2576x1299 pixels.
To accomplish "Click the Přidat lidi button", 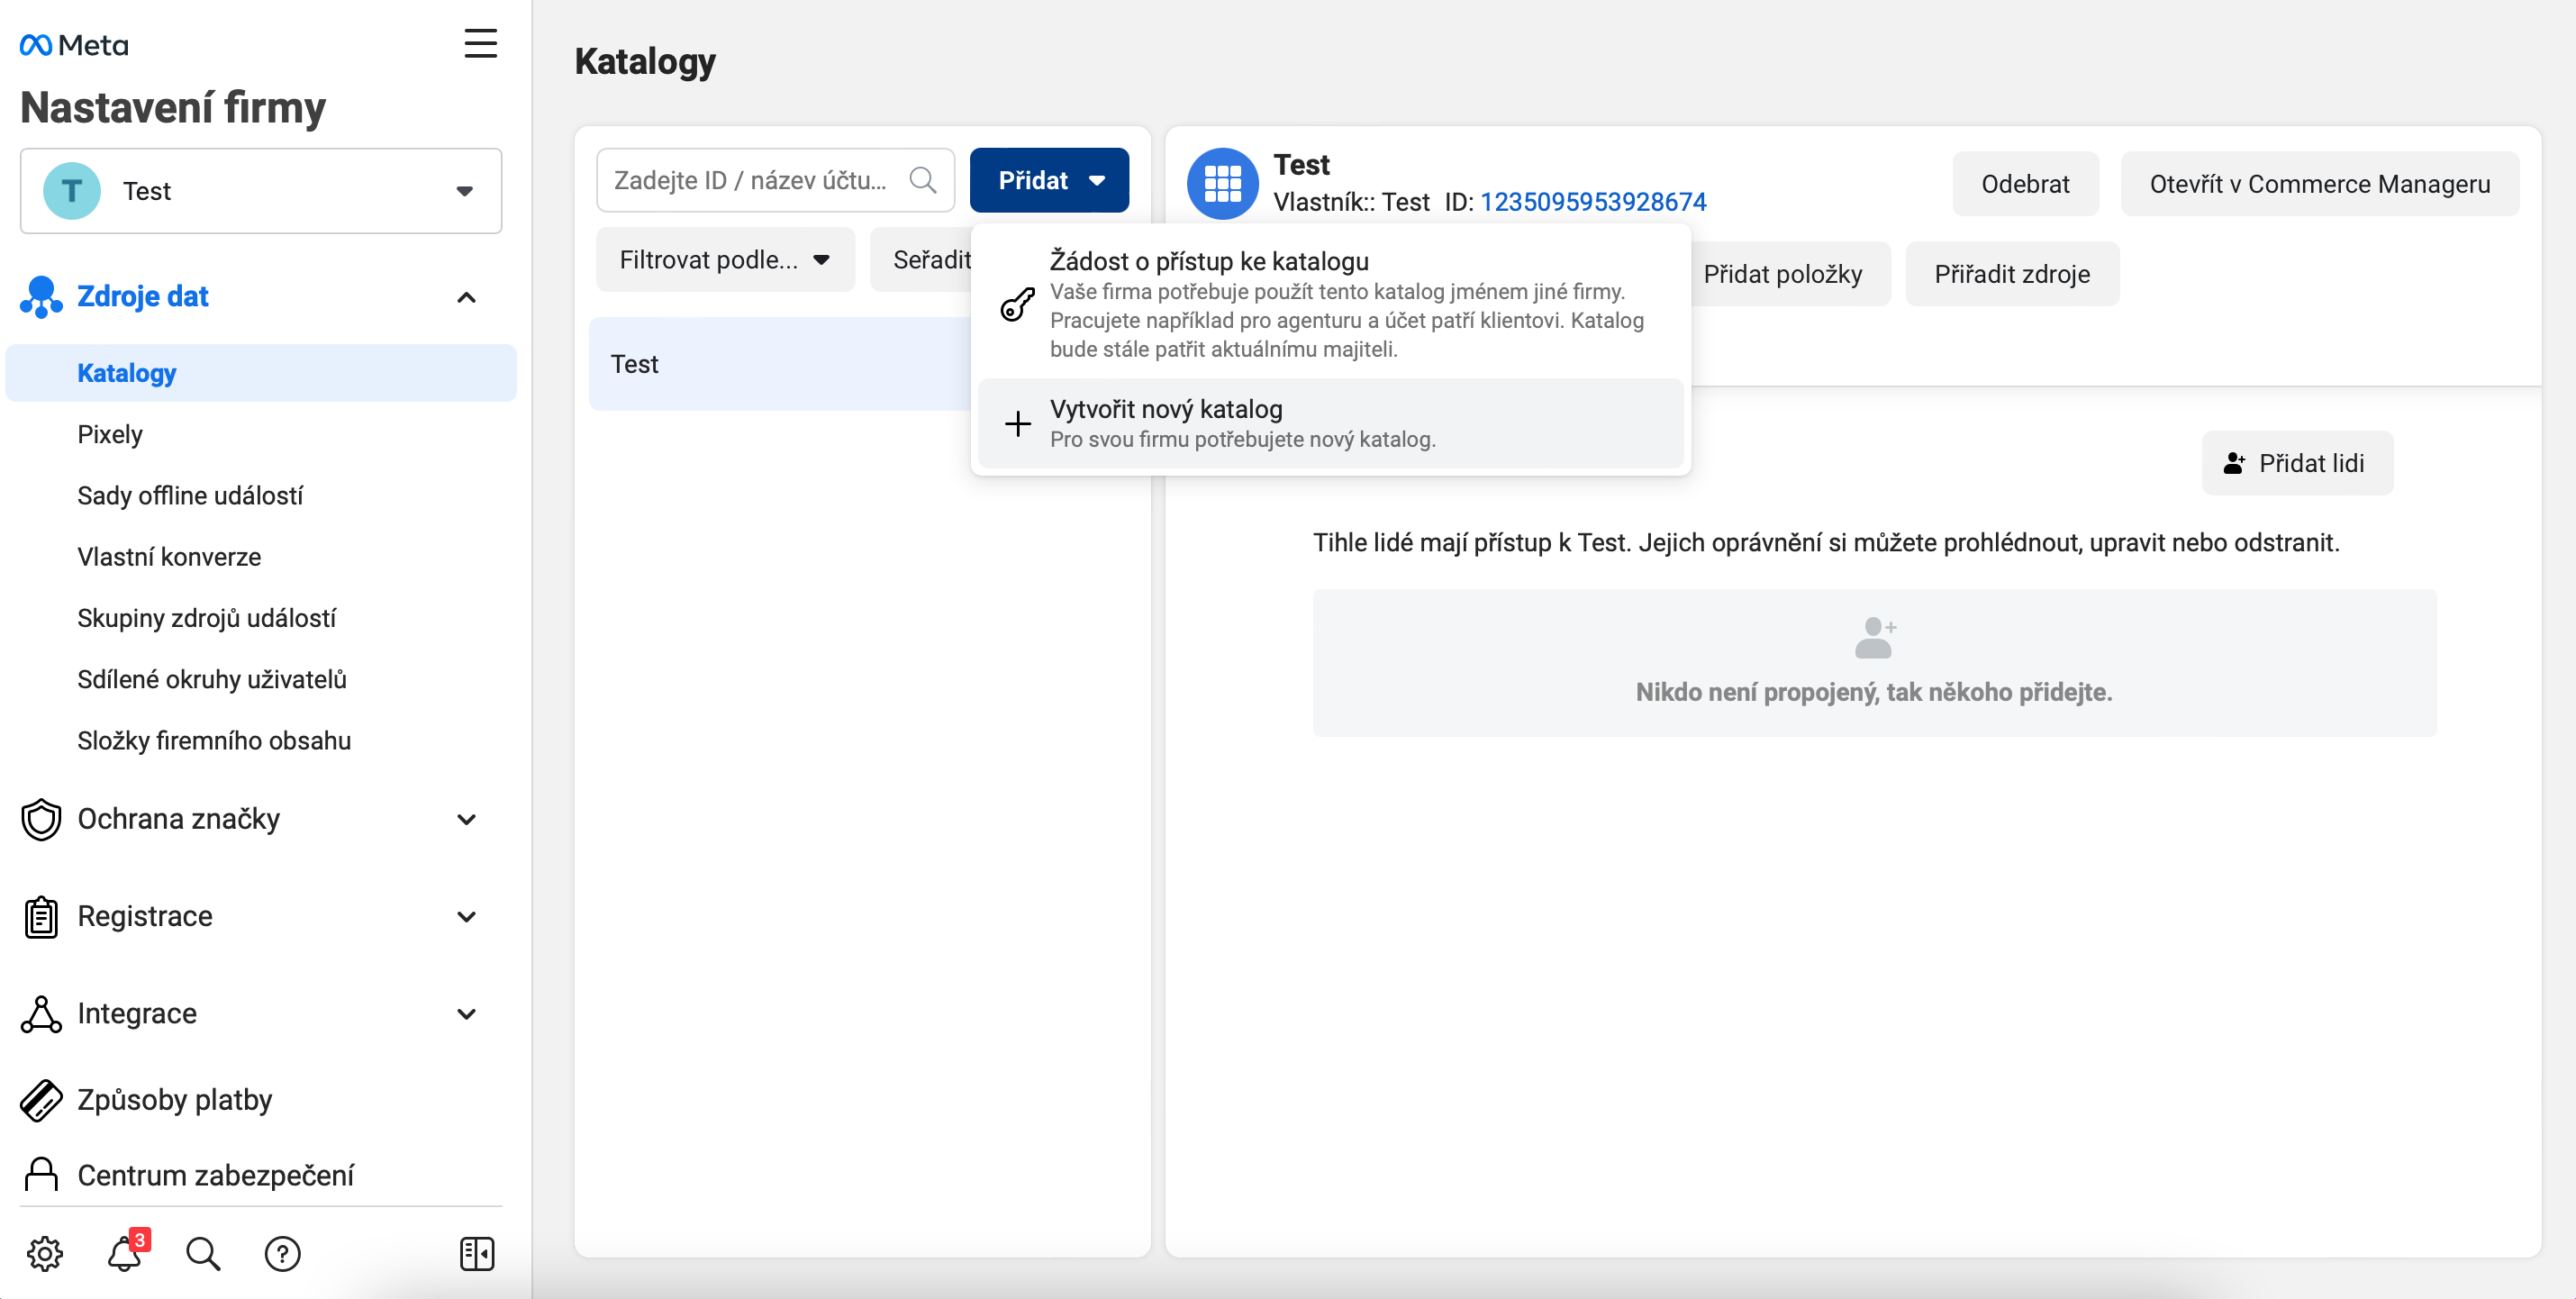I will coord(2296,463).
